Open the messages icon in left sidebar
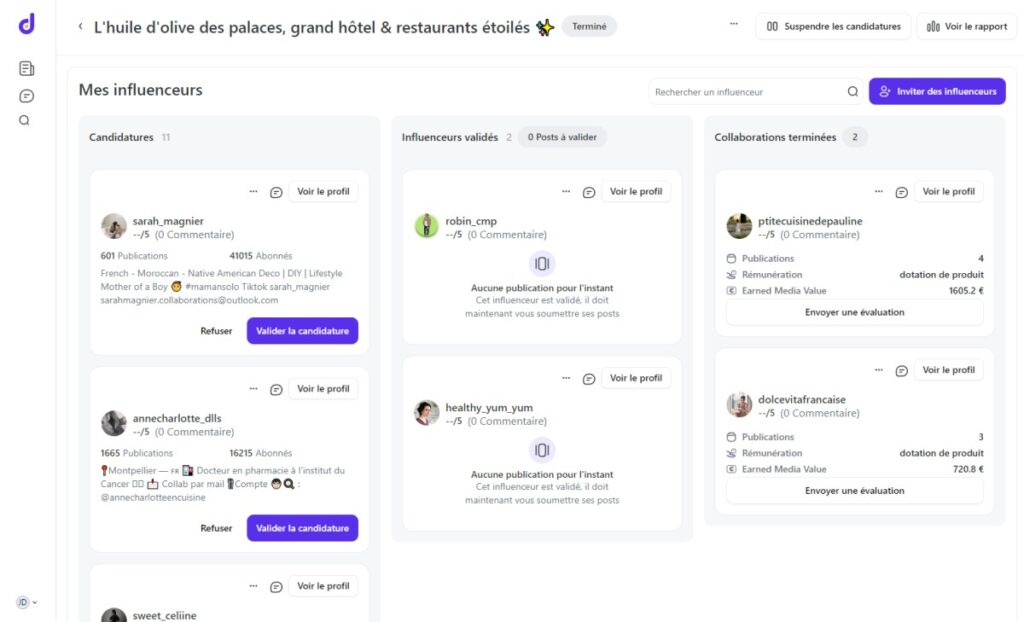The width and height of the screenshot is (1024, 622). [x=26, y=96]
